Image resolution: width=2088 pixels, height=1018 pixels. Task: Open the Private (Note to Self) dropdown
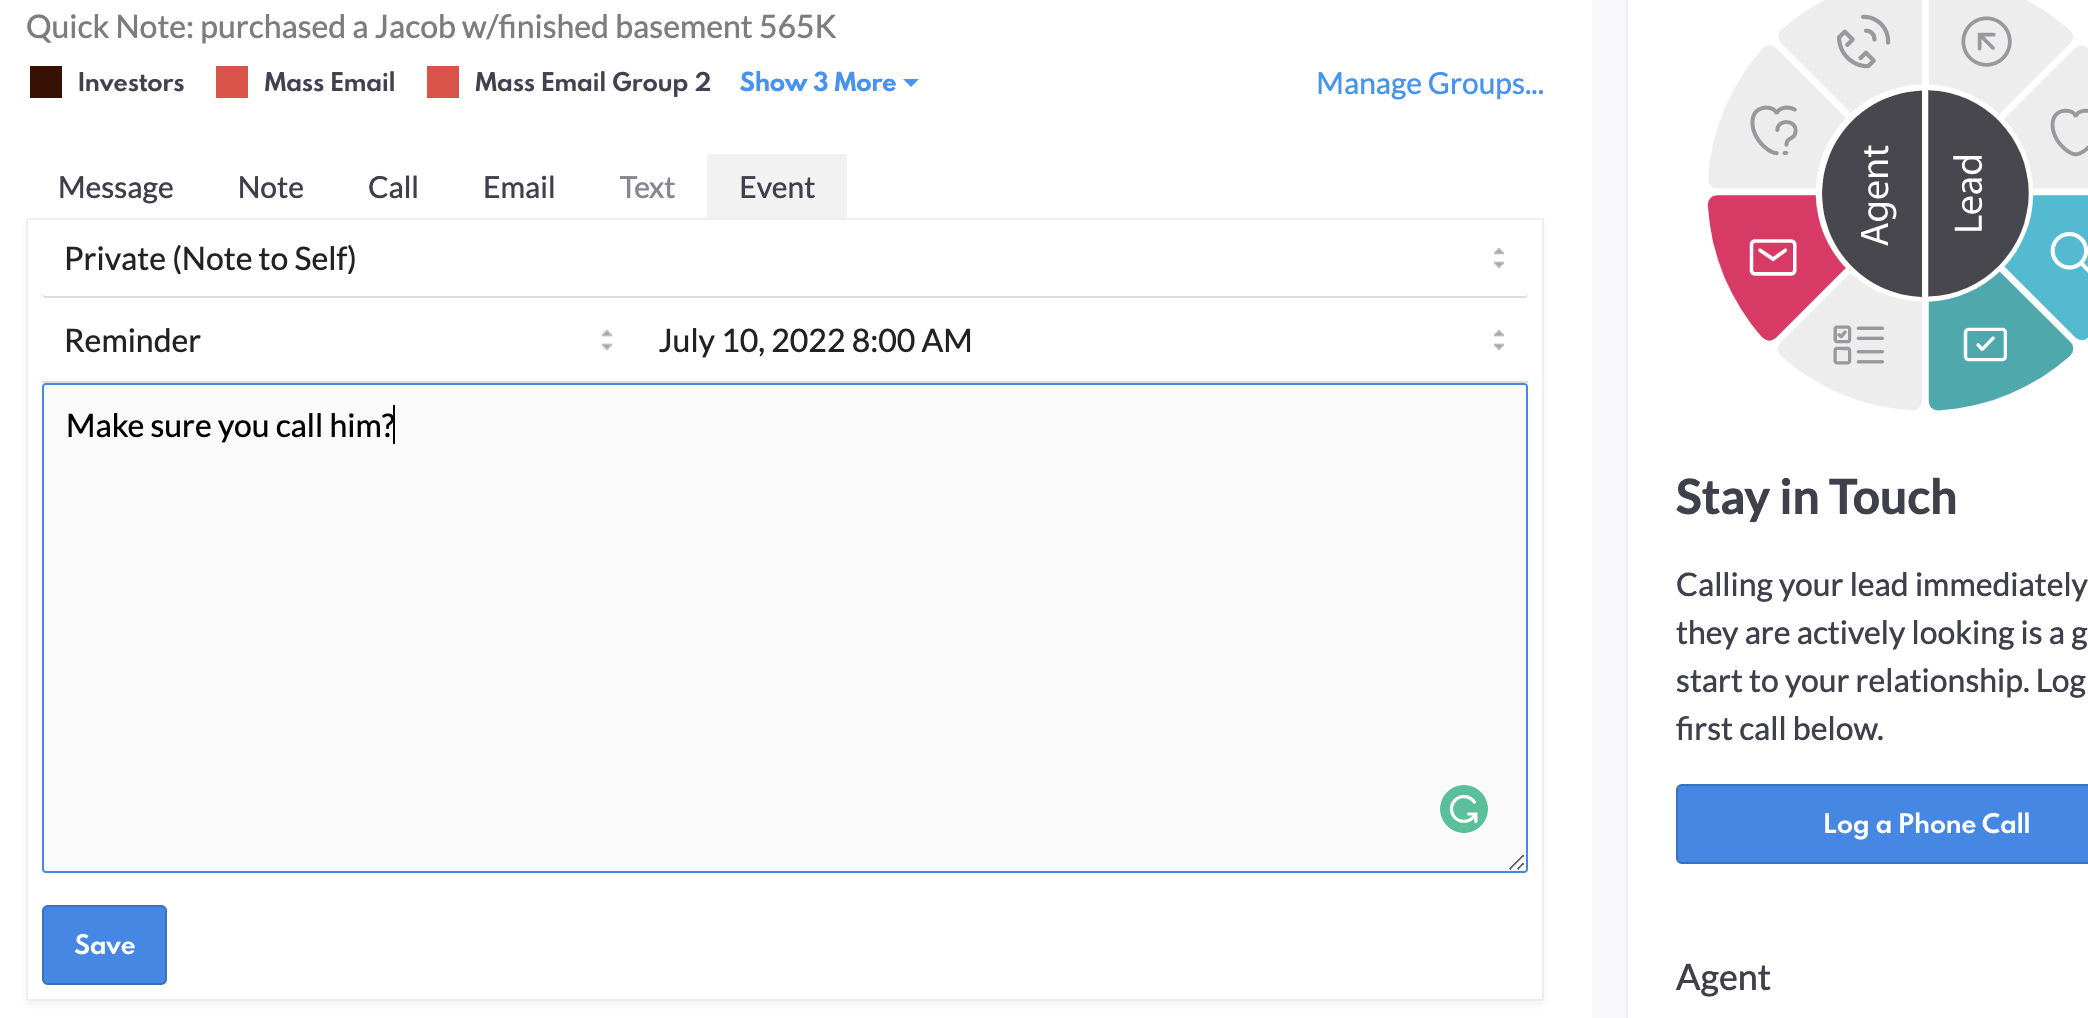coord(785,258)
